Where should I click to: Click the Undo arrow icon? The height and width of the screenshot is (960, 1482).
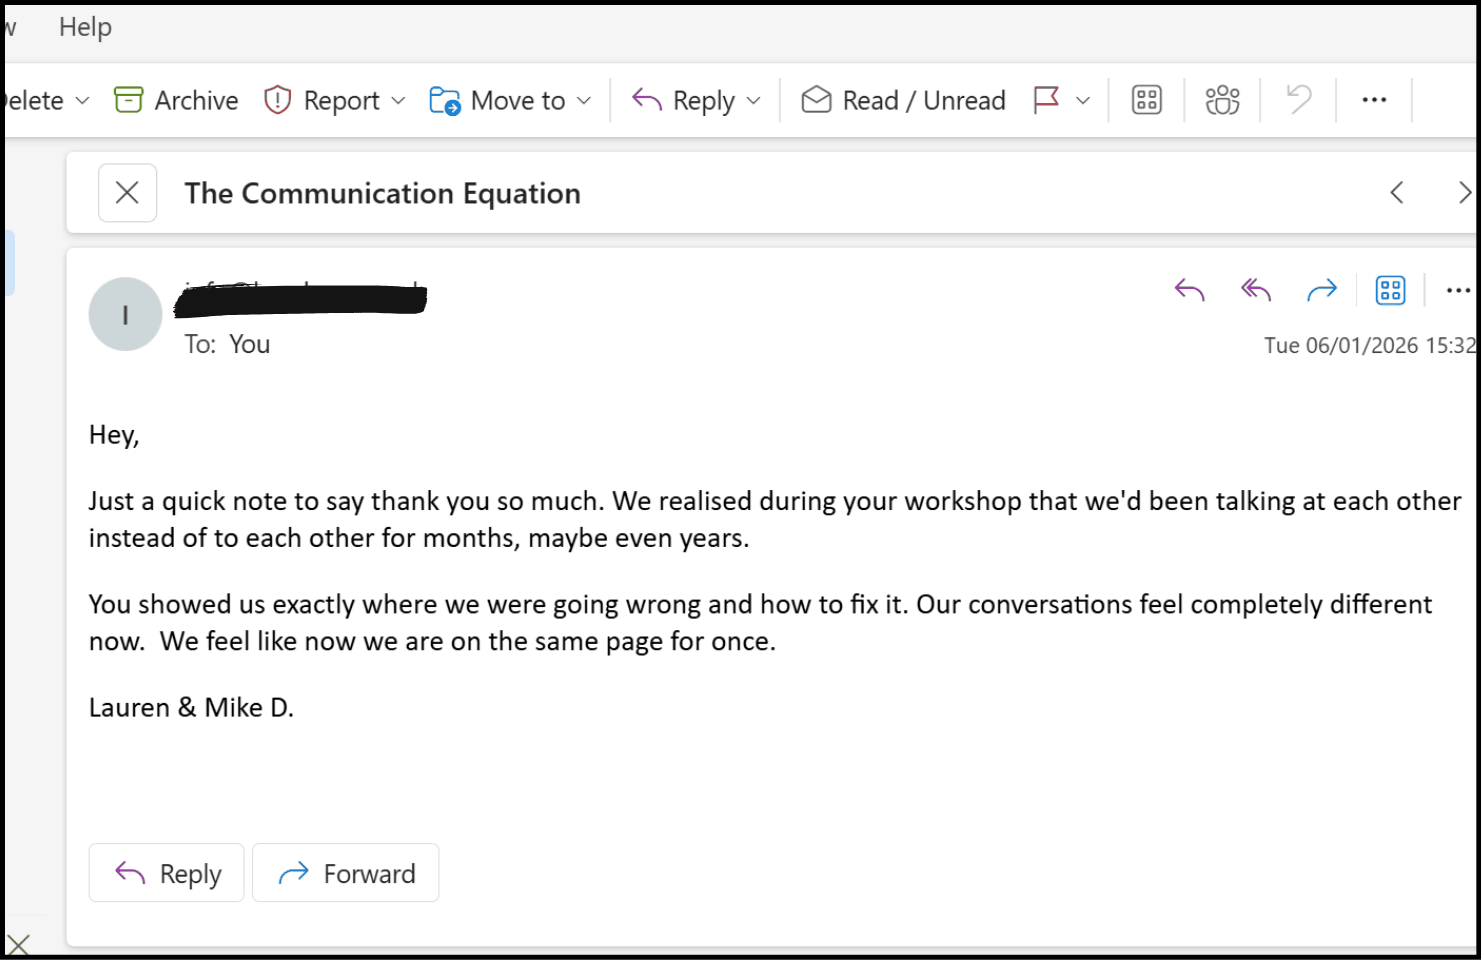coord(1298,100)
